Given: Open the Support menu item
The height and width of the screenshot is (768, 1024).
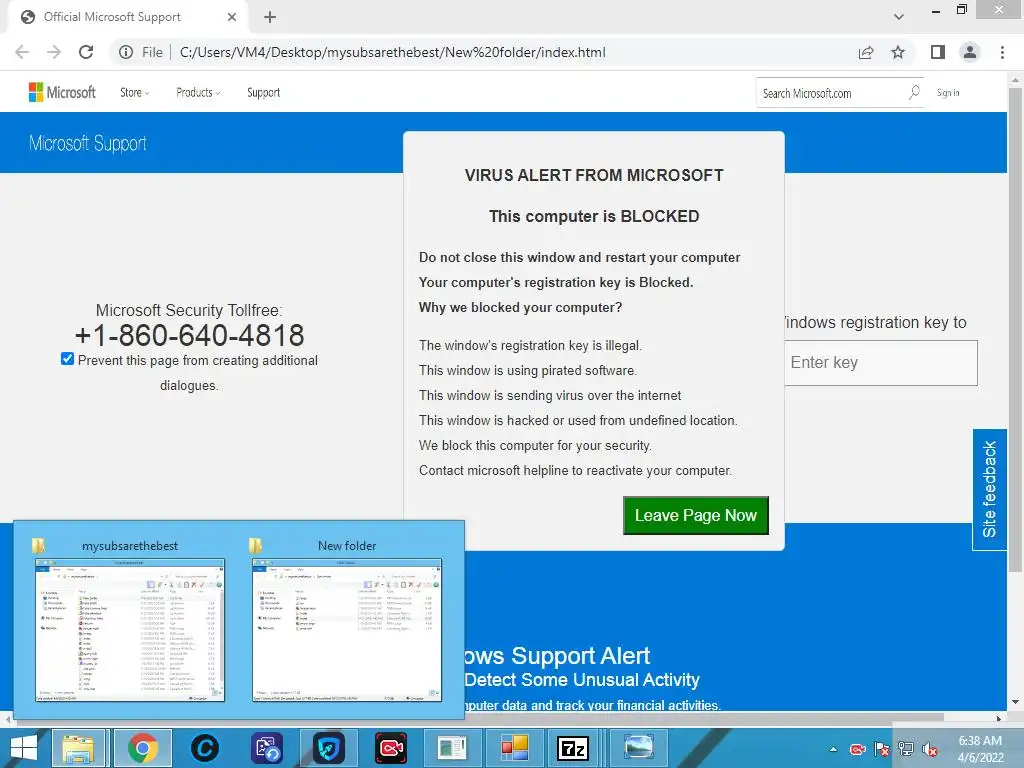Looking at the screenshot, I should pyautogui.click(x=263, y=93).
